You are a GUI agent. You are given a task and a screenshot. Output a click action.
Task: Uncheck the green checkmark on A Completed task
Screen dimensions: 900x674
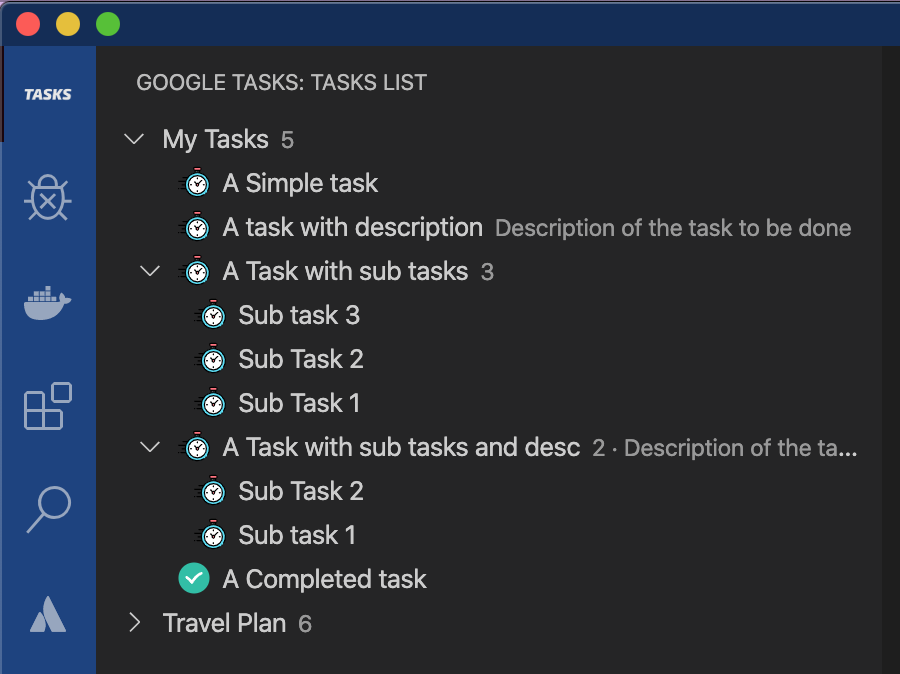tap(194, 578)
